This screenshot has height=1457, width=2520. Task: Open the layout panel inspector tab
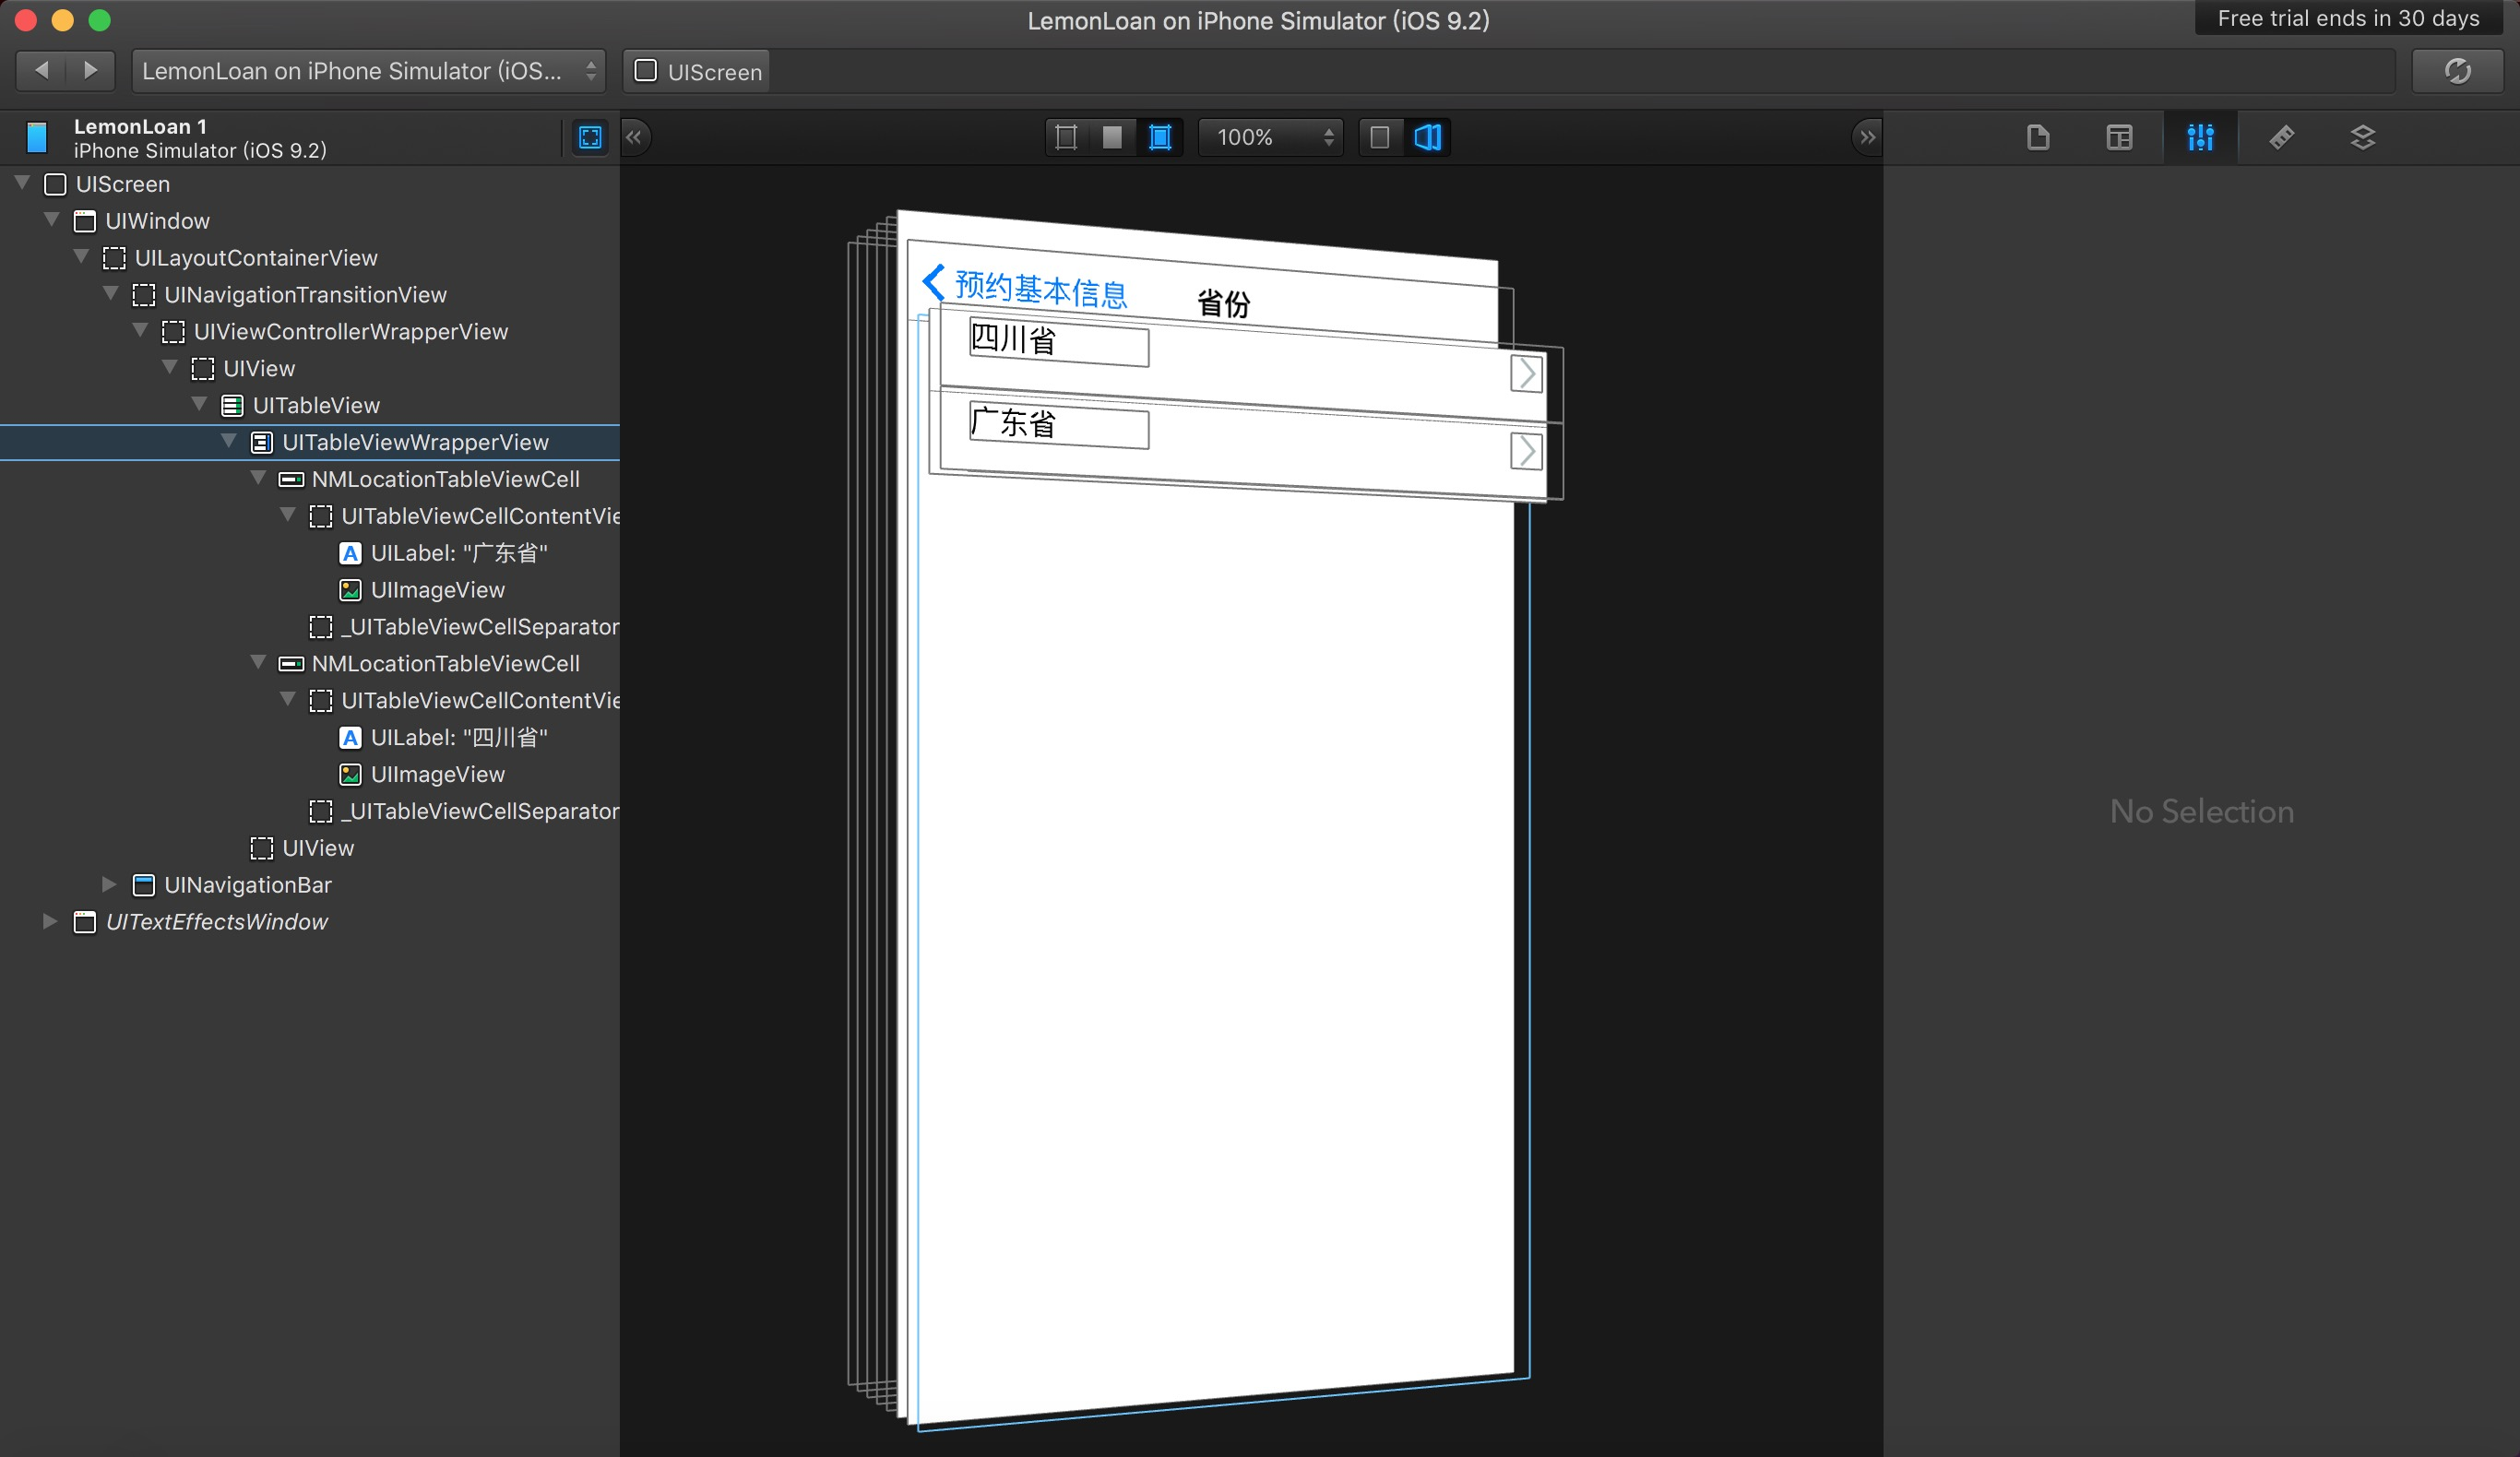pos(2119,137)
